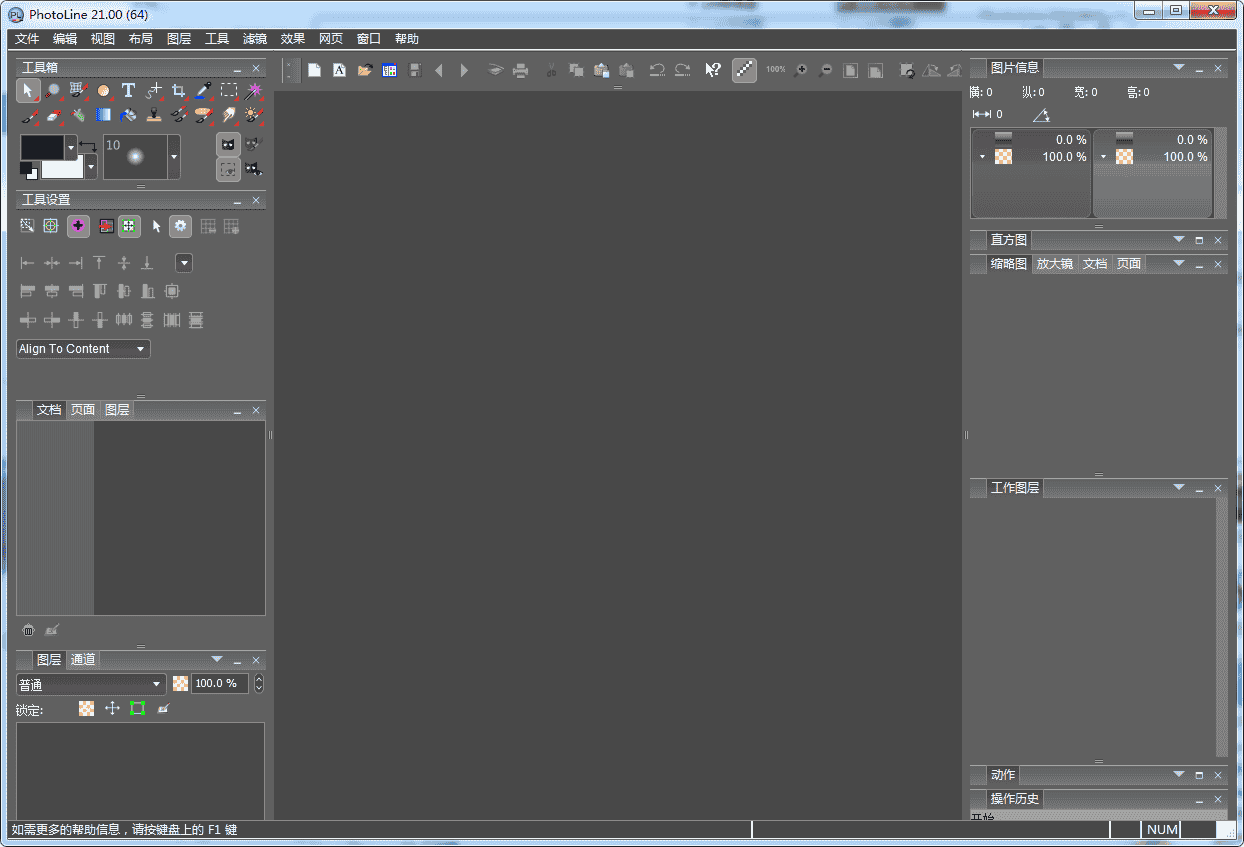Choose the Clone Stamp tool
1244x847 pixels.
click(153, 115)
